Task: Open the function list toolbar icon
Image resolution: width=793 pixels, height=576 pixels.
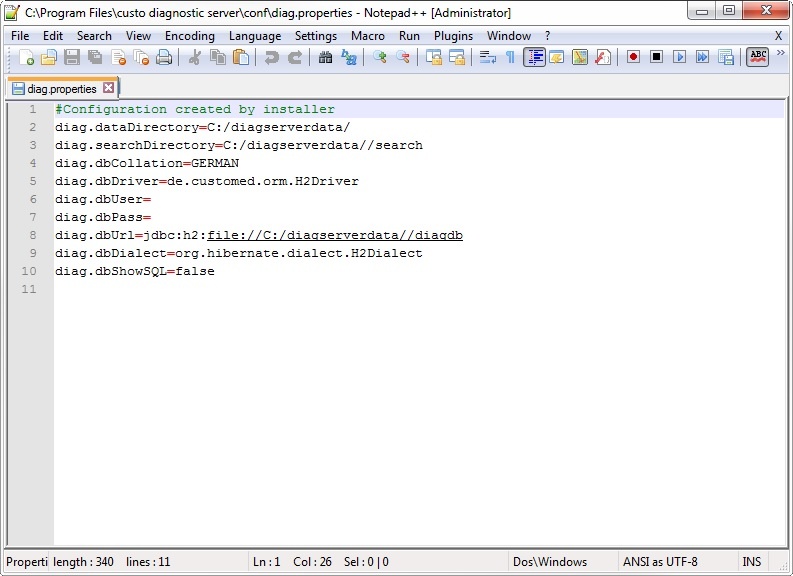Action: click(x=603, y=57)
